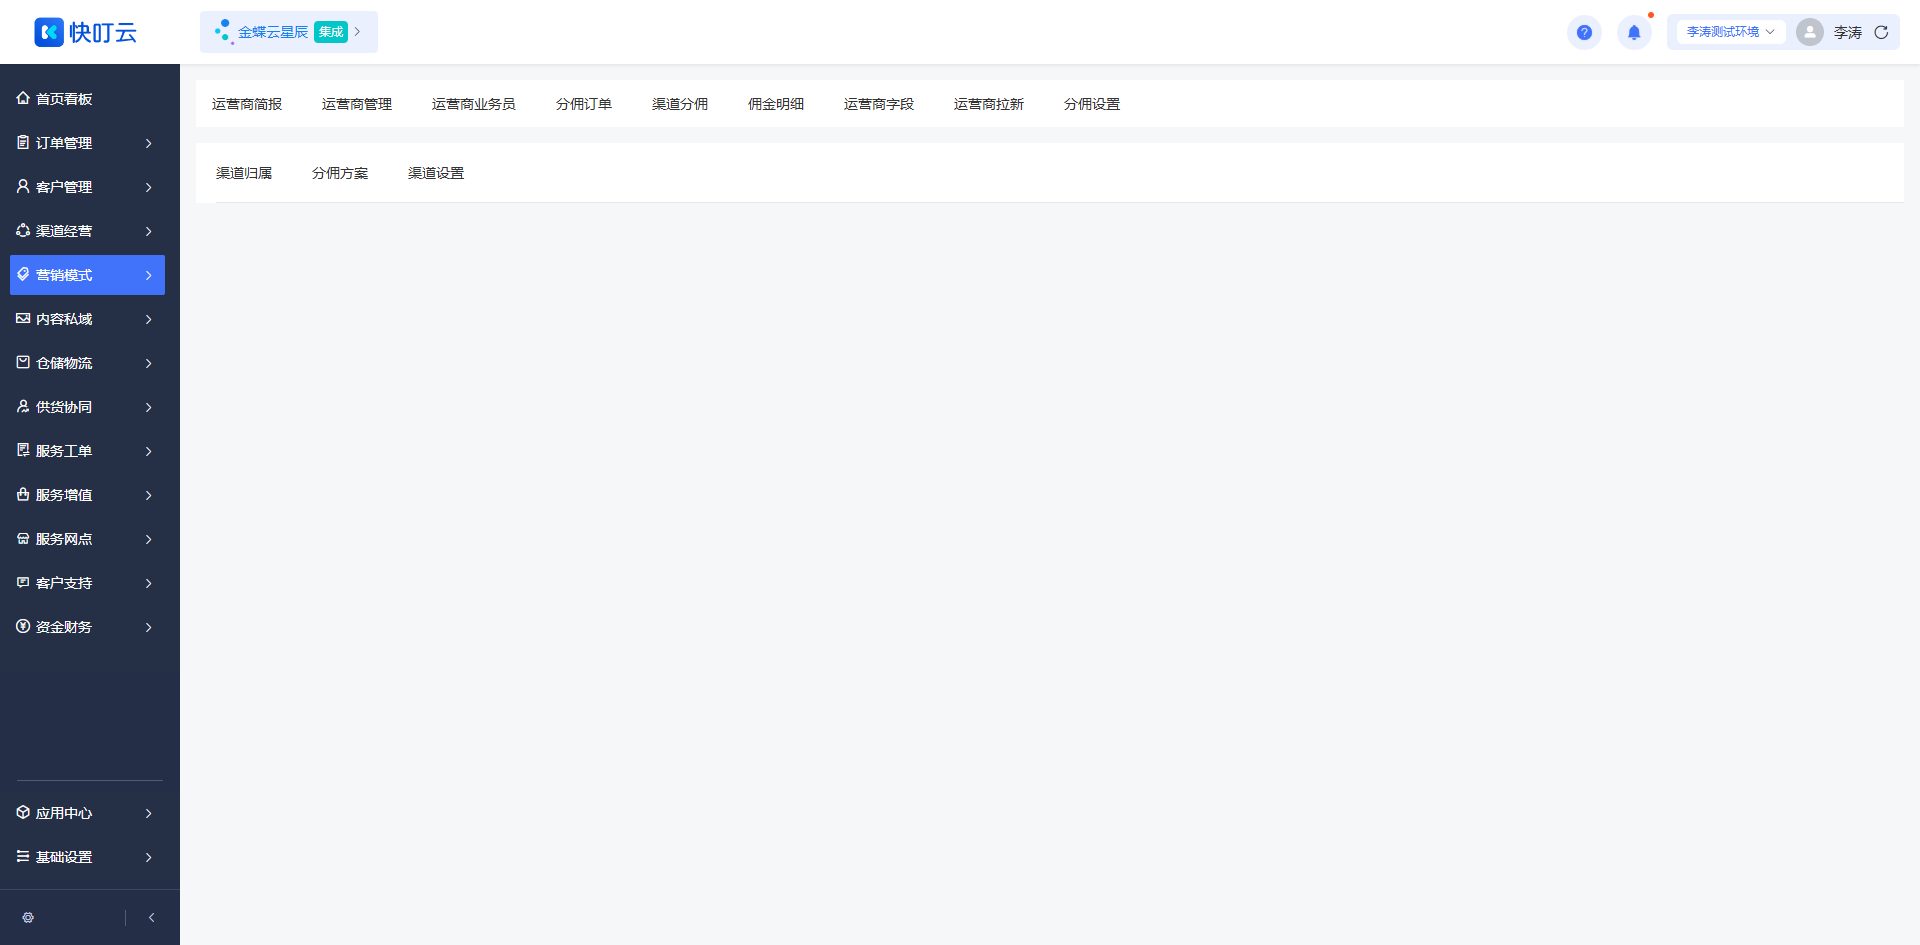The image size is (1920, 945).
Task: Click the 服务增值 bag icon
Action: click(23, 494)
